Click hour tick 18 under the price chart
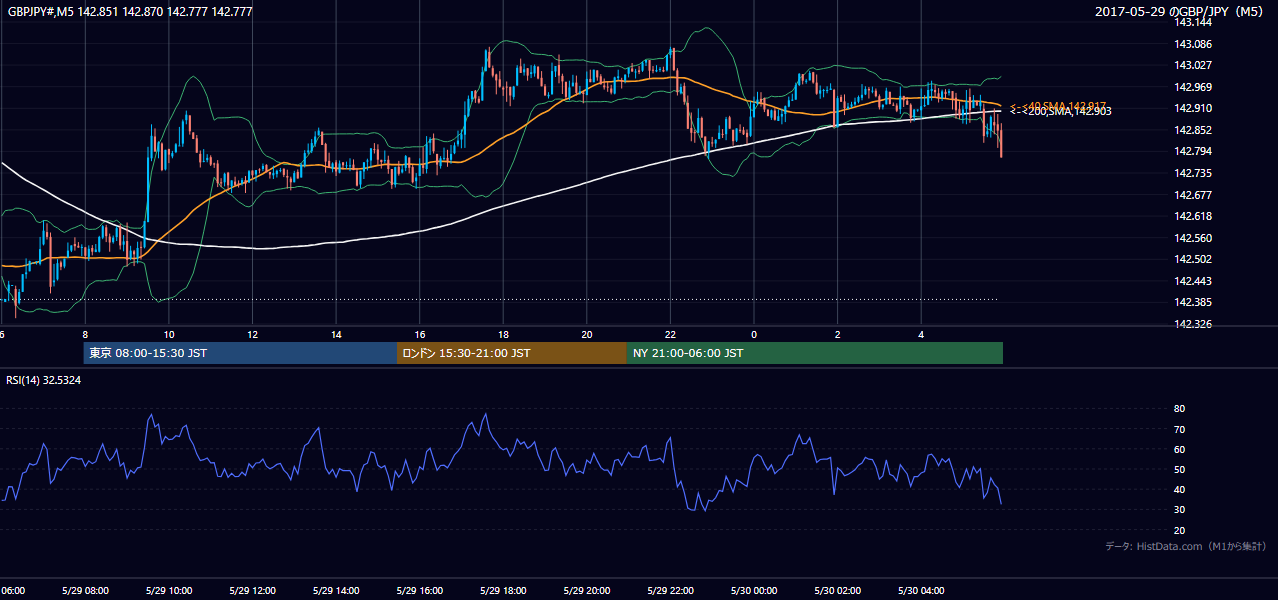1278x600 pixels. (x=504, y=335)
